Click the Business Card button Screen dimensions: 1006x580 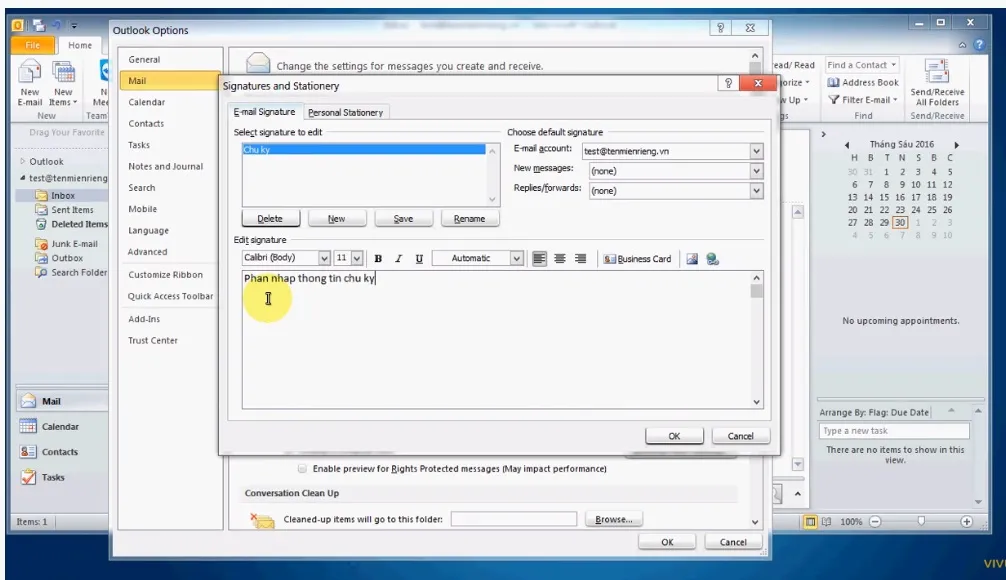pyautogui.click(x=637, y=259)
